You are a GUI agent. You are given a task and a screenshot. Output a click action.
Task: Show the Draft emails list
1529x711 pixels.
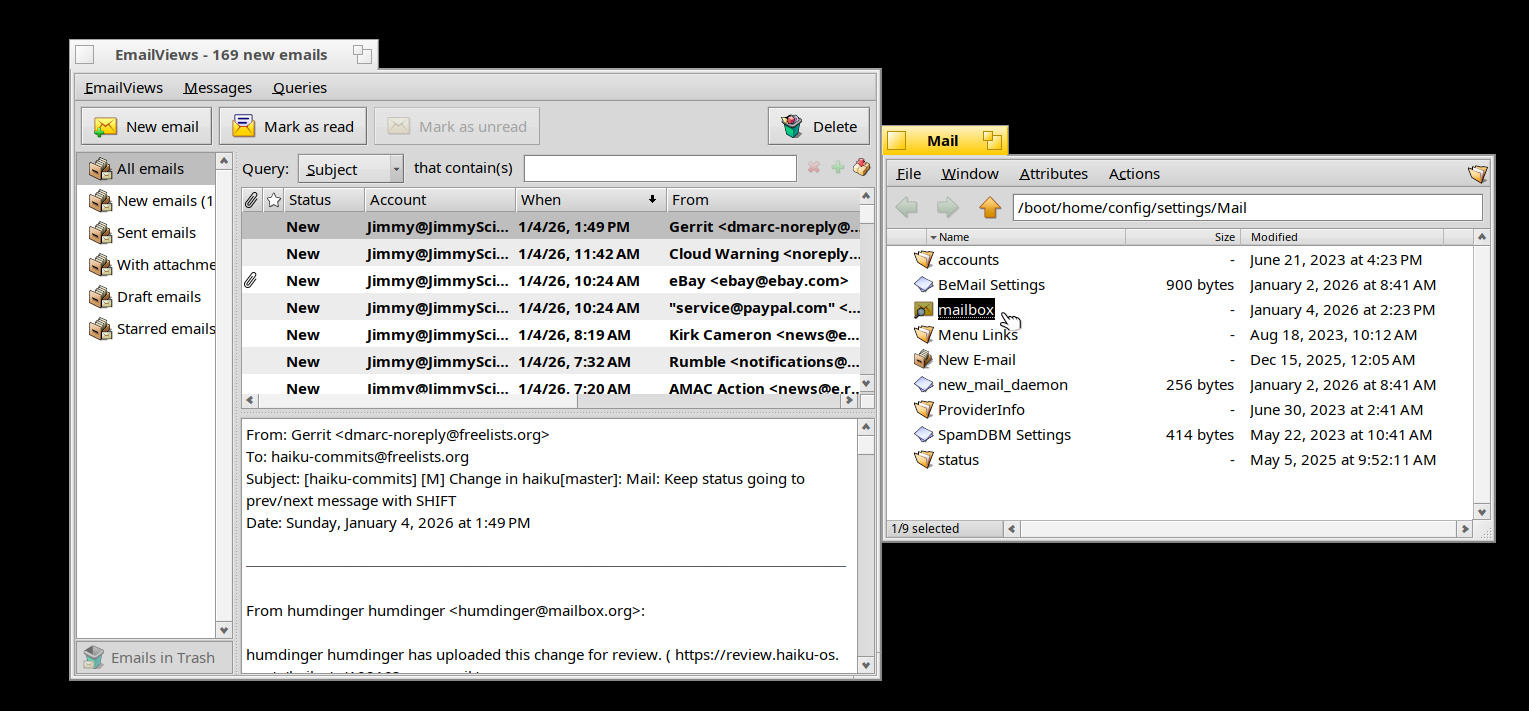coord(158,297)
